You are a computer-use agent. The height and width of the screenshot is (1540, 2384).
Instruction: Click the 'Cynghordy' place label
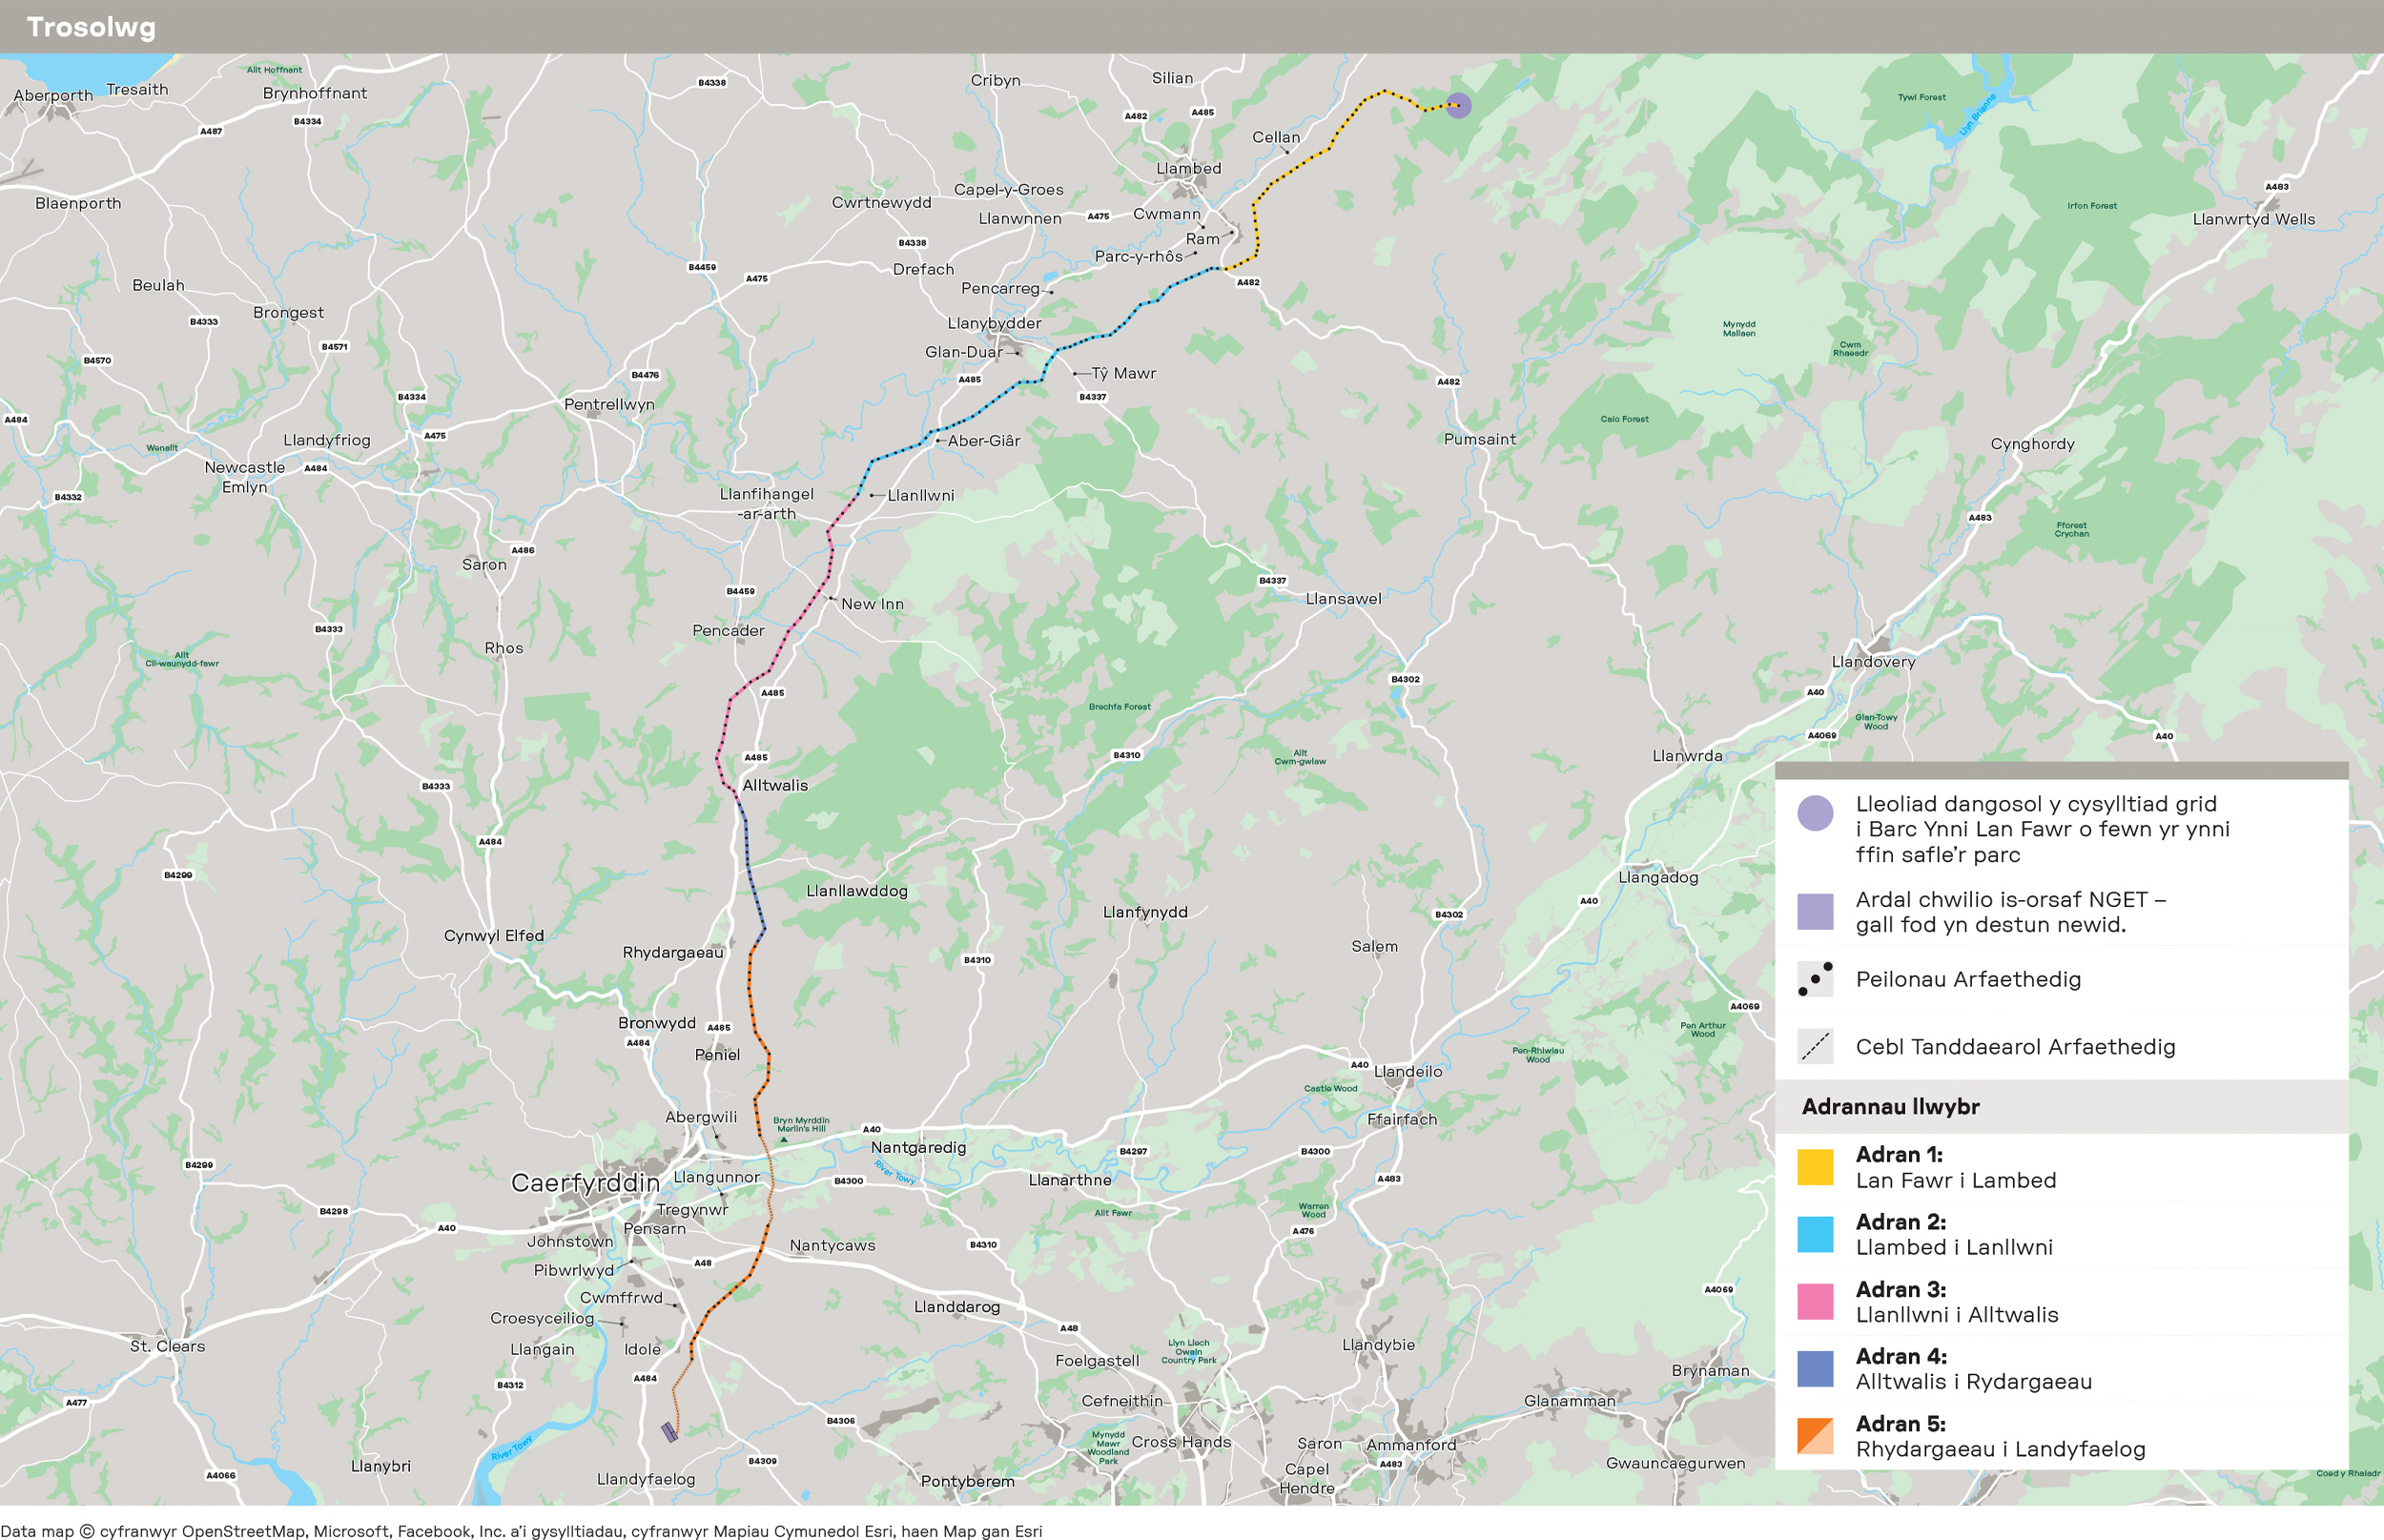tap(2032, 444)
